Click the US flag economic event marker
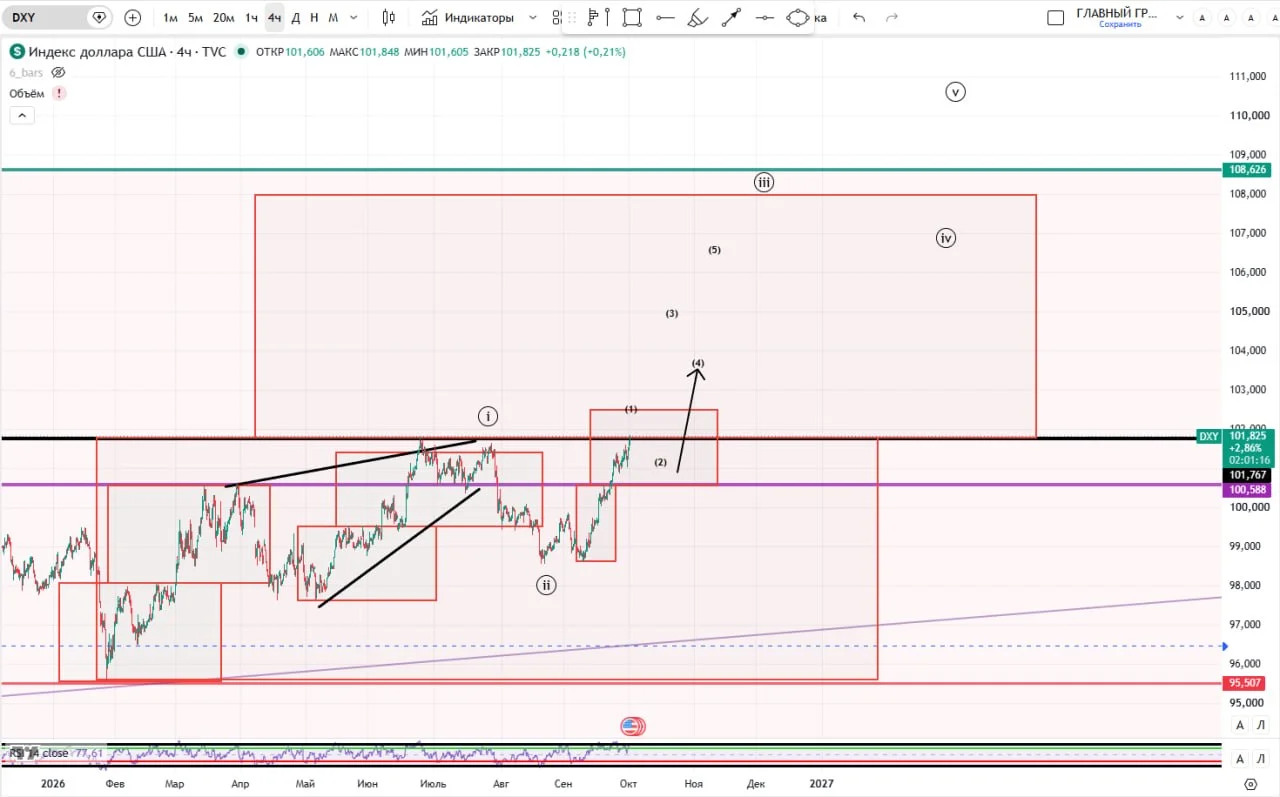 click(631, 726)
